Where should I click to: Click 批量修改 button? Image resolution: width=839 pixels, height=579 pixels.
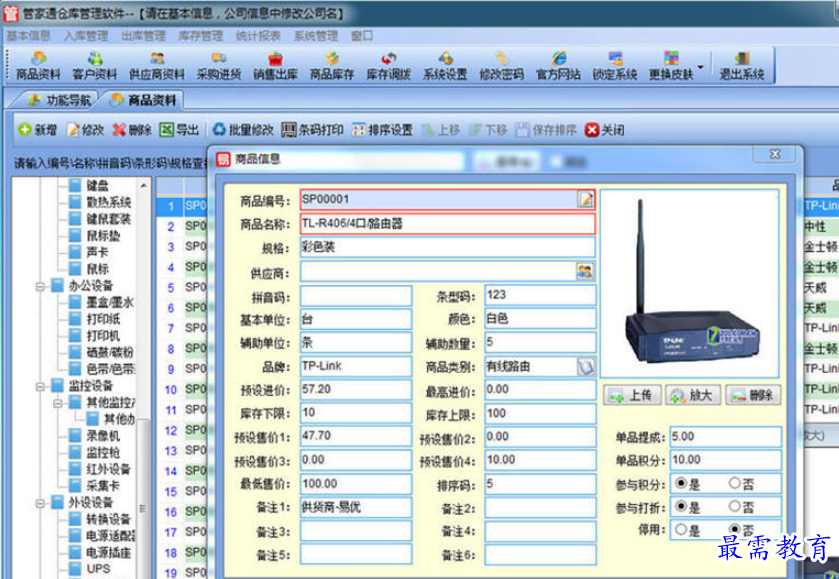243,129
